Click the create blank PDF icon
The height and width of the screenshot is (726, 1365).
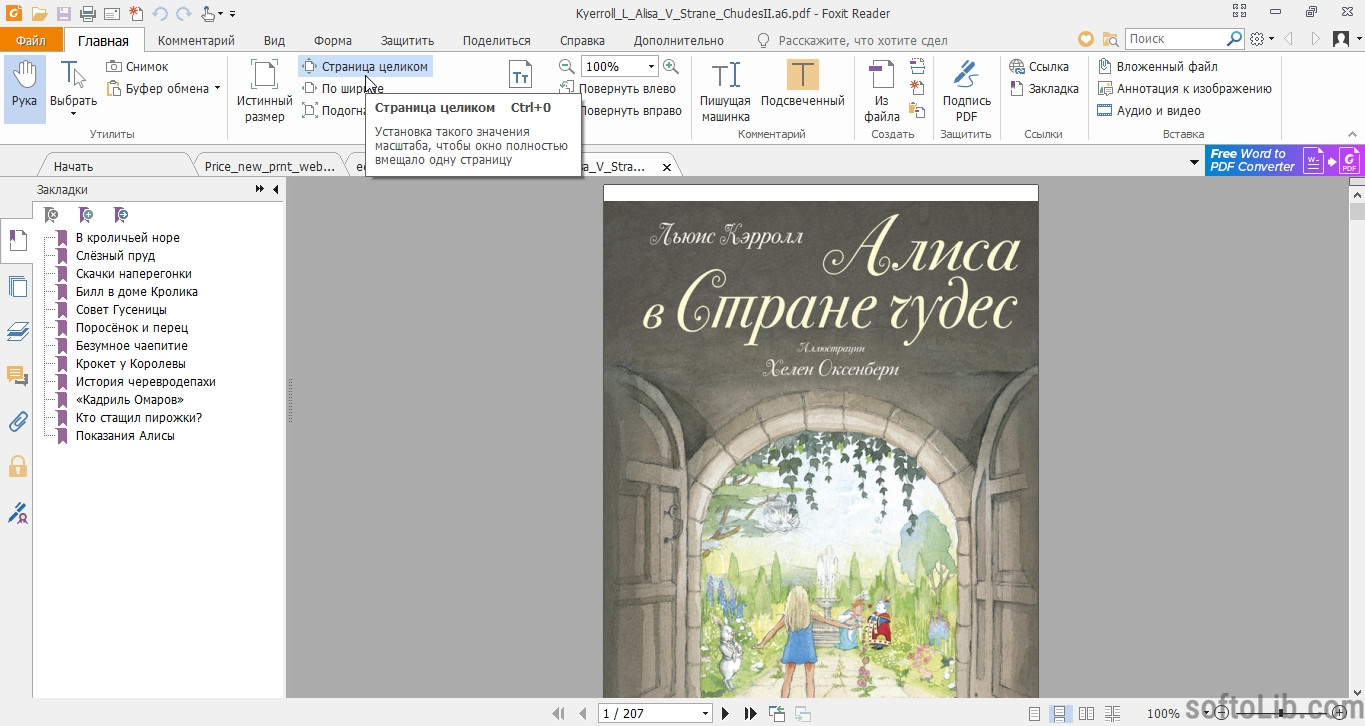coord(917,88)
